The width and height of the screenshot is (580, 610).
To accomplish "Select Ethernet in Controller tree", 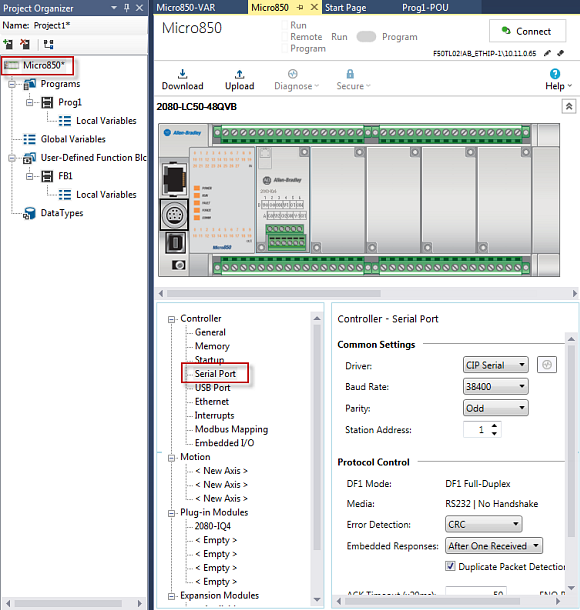I will pyautogui.click(x=212, y=401).
